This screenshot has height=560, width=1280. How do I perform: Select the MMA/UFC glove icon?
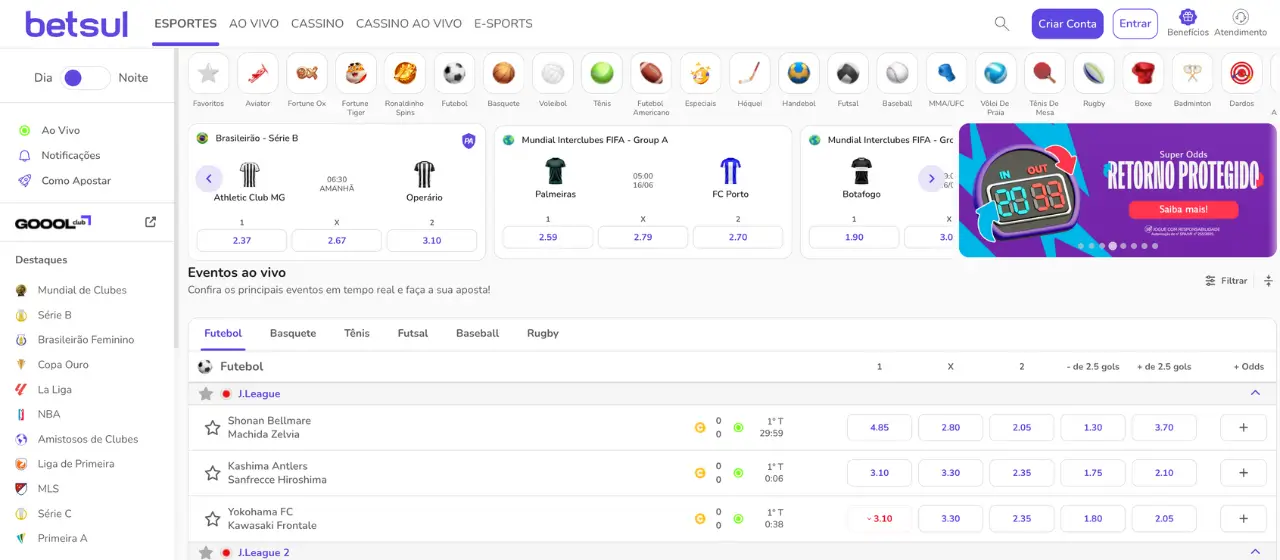click(x=946, y=74)
